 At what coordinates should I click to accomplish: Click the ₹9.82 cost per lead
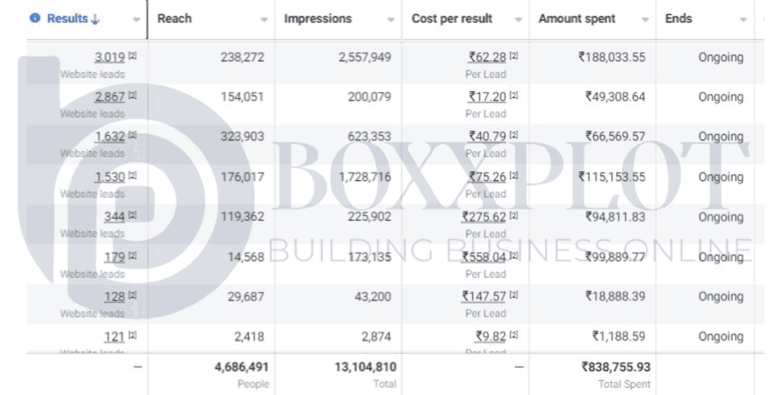coord(491,337)
